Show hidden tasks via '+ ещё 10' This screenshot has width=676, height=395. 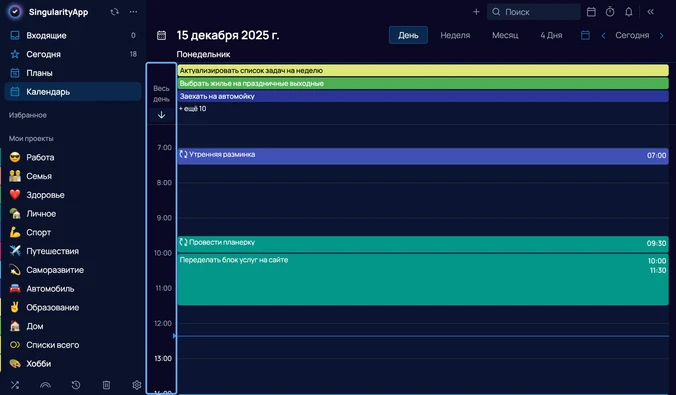[x=192, y=109]
